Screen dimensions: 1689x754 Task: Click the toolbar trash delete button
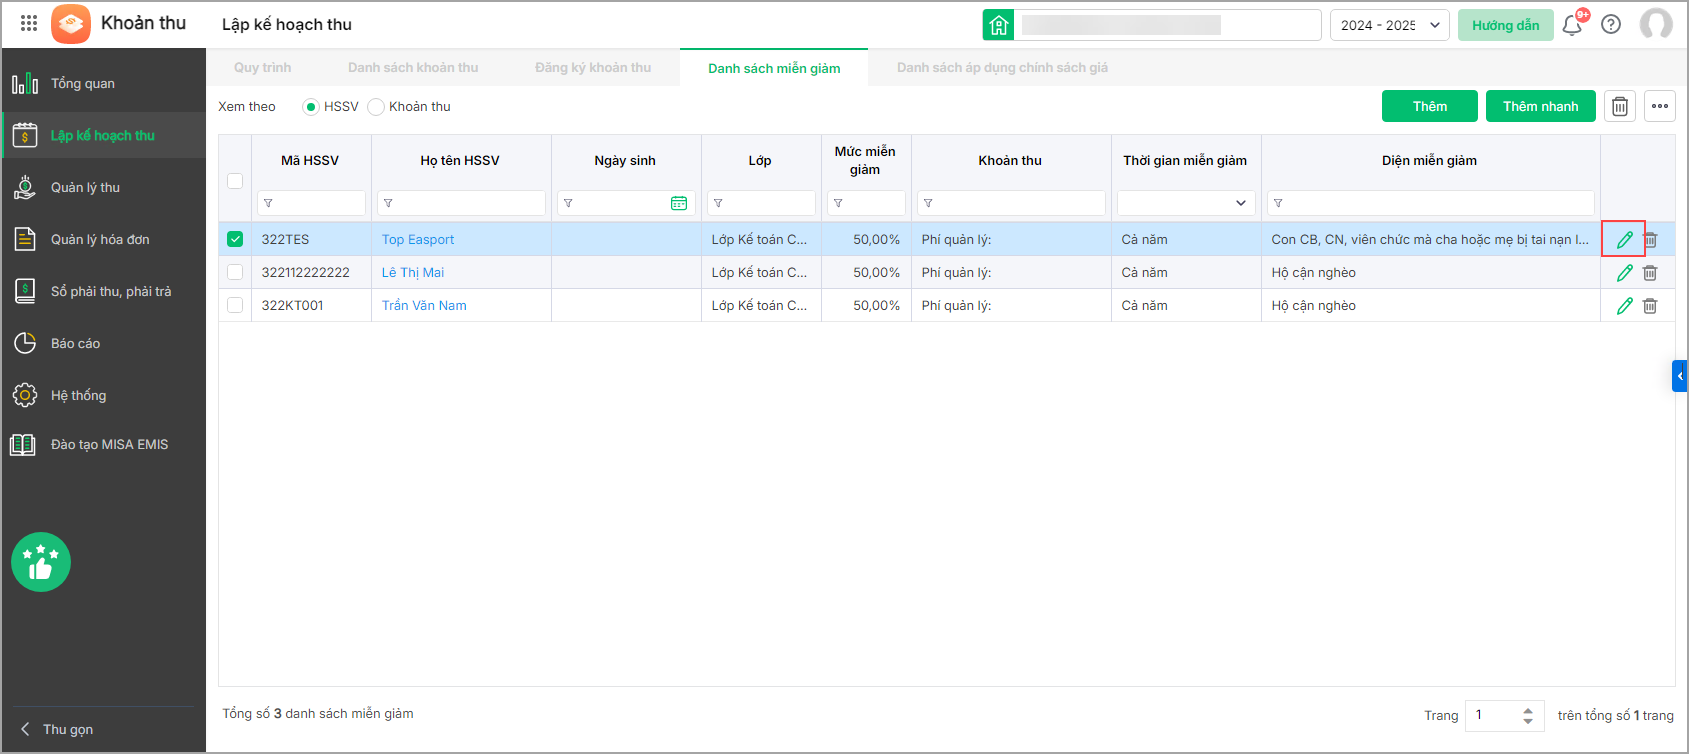tap(1620, 106)
